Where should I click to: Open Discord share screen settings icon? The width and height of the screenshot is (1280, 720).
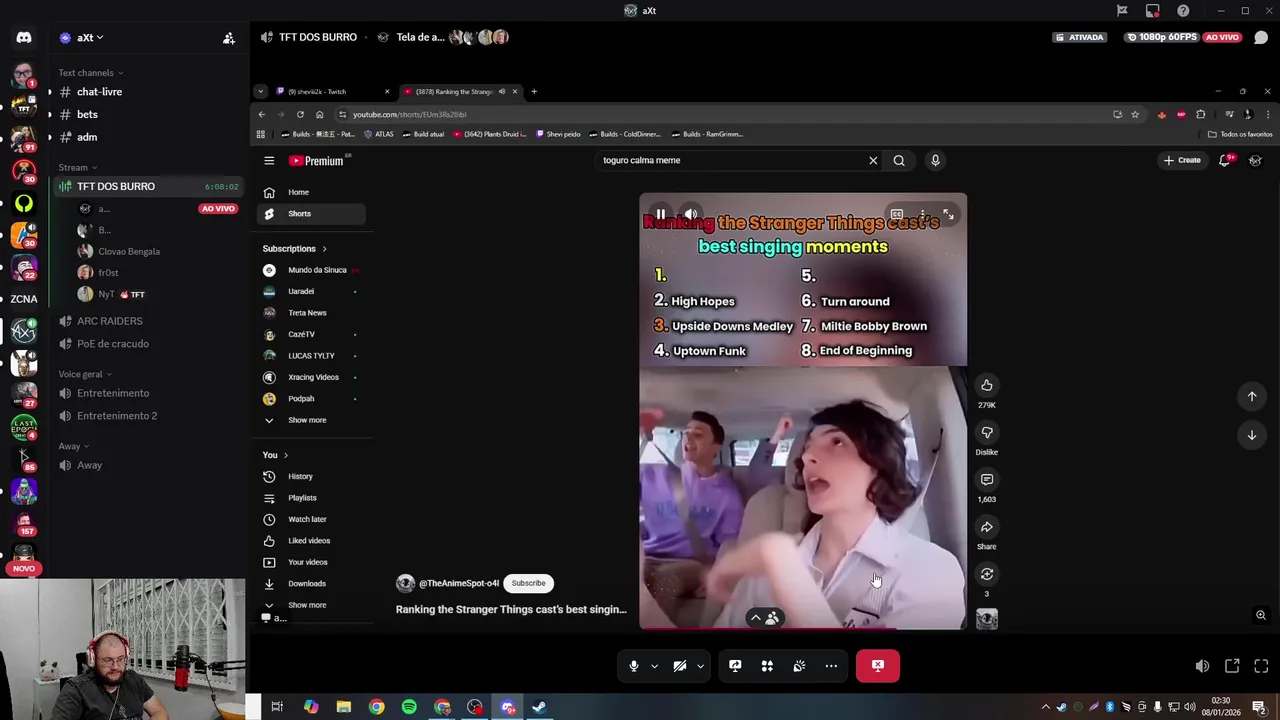[x=735, y=666]
